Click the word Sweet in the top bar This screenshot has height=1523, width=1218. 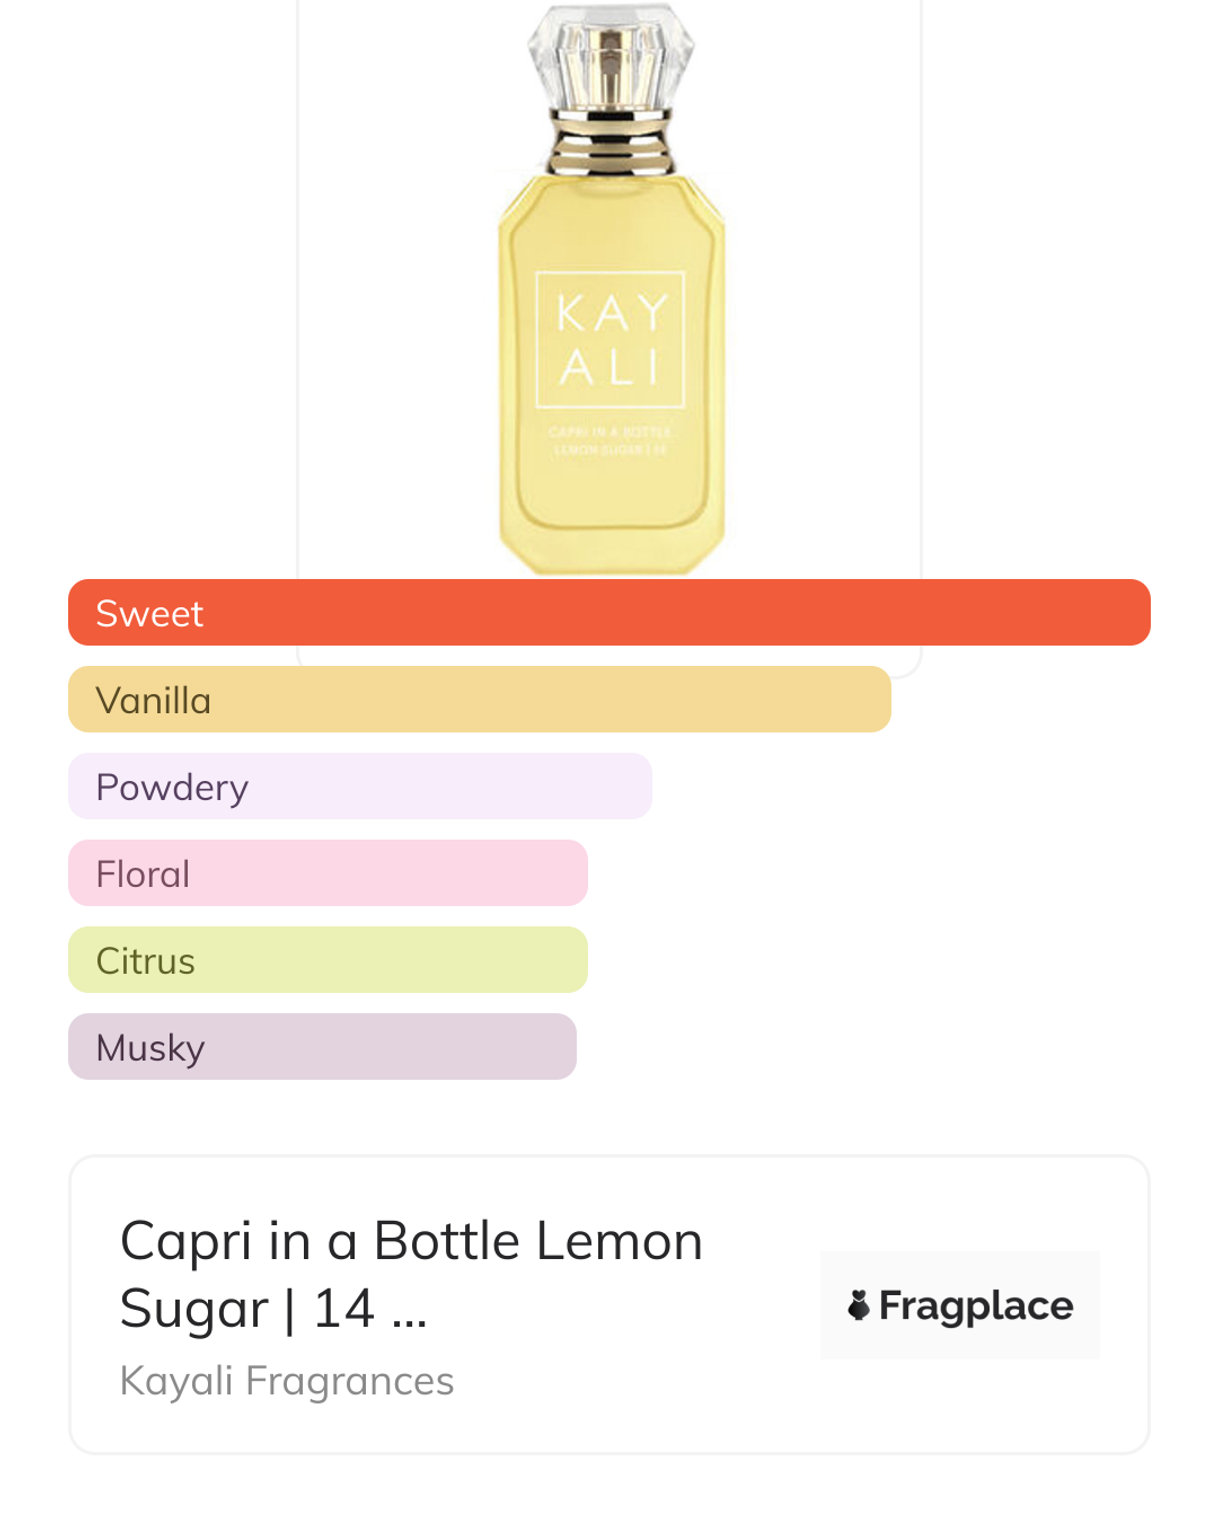click(x=150, y=613)
